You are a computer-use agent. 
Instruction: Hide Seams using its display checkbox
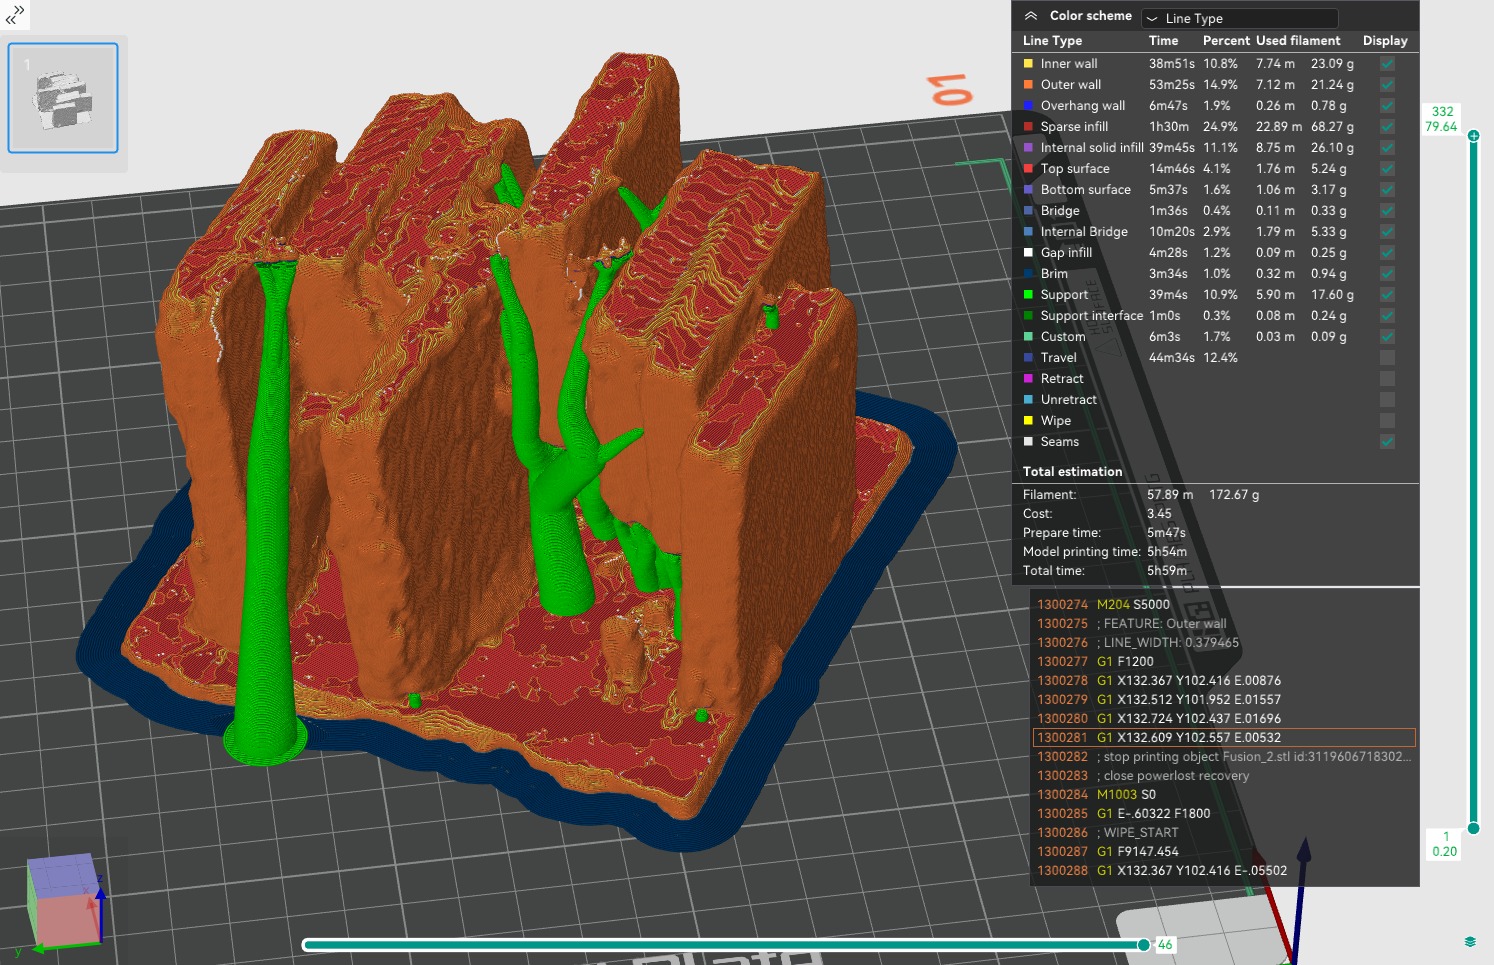1387,442
